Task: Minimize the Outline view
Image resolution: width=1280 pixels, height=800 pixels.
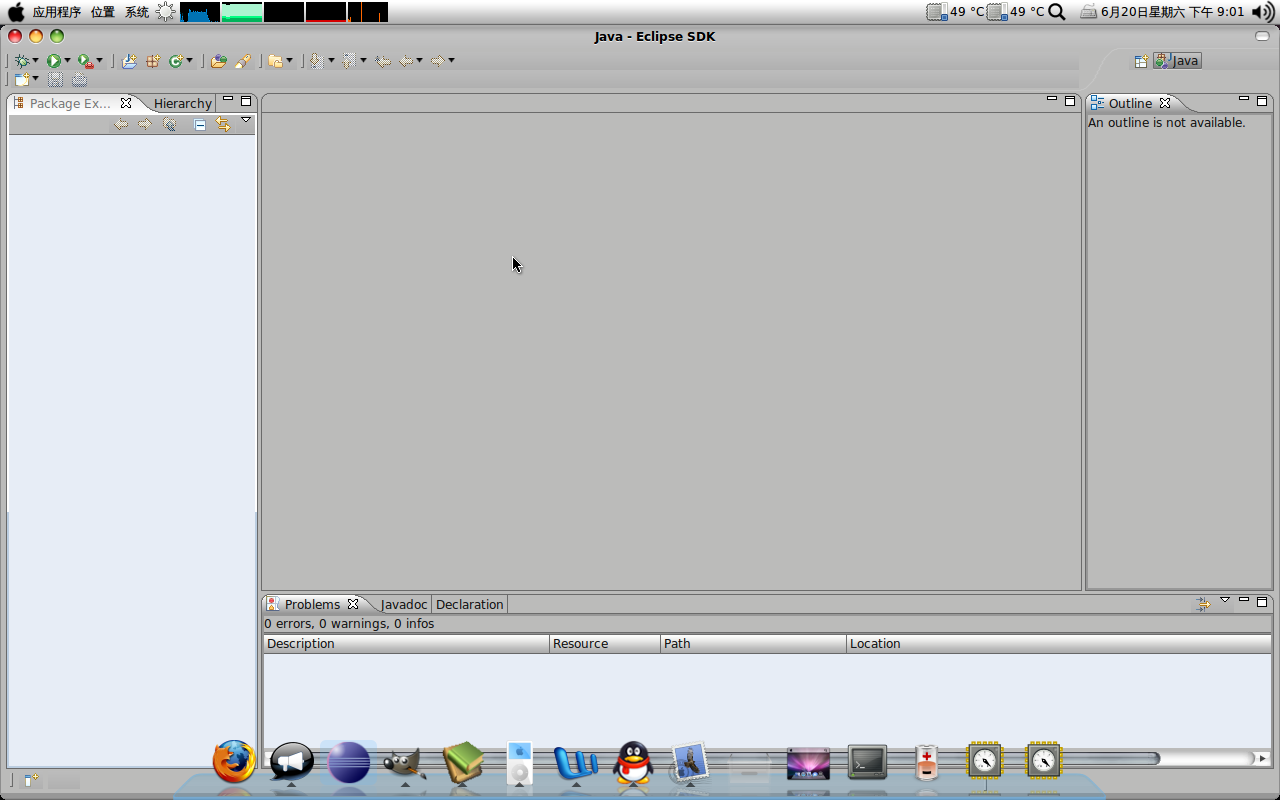Action: [1244, 99]
